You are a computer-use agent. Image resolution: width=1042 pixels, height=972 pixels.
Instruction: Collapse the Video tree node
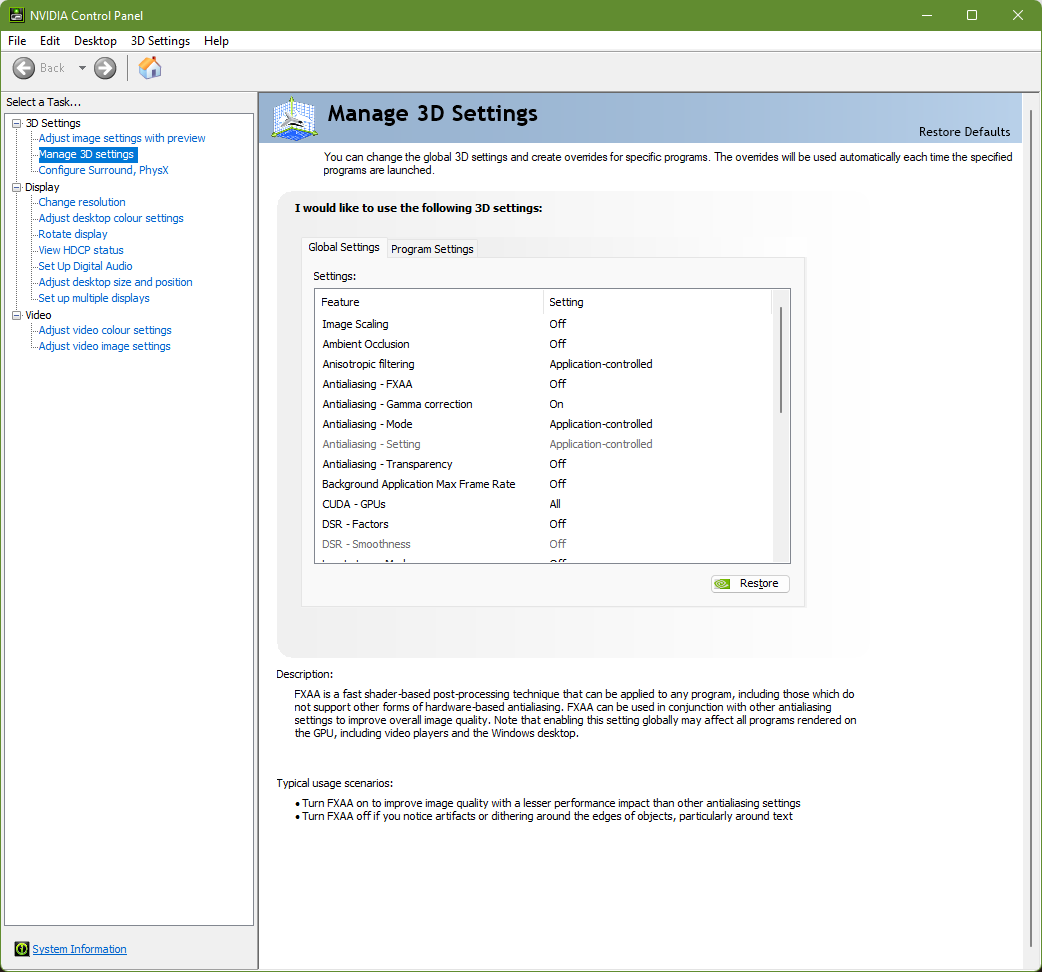pos(17,315)
